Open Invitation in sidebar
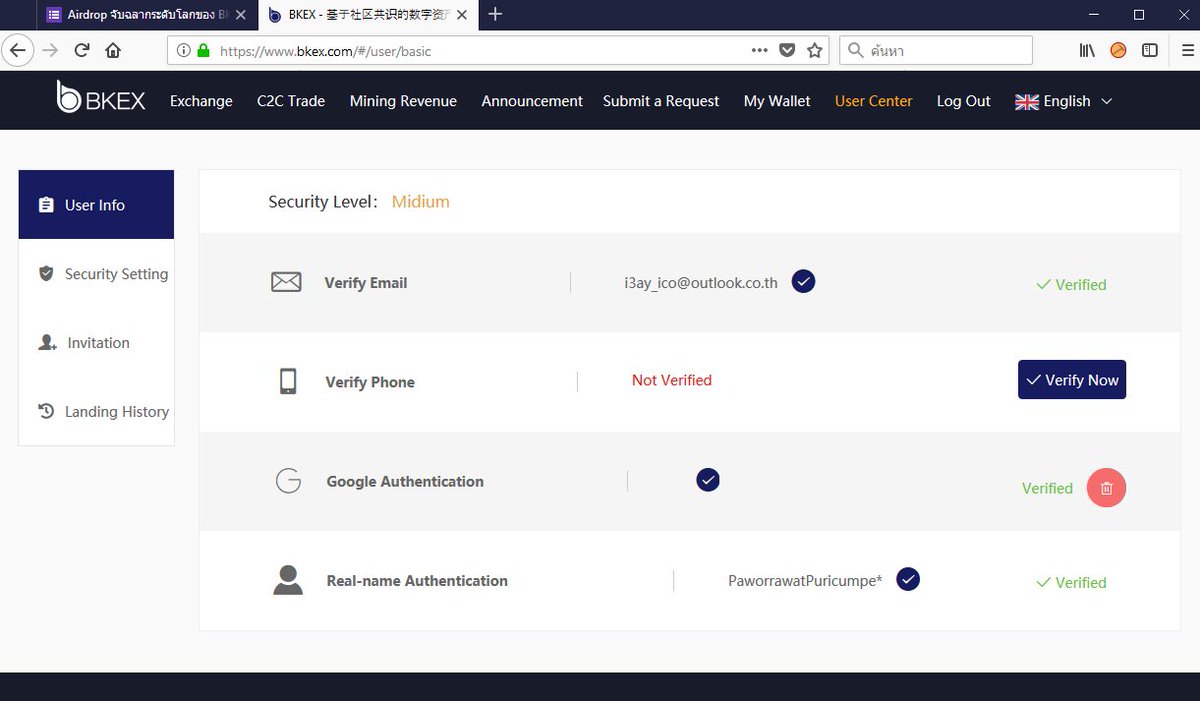 coord(96,343)
